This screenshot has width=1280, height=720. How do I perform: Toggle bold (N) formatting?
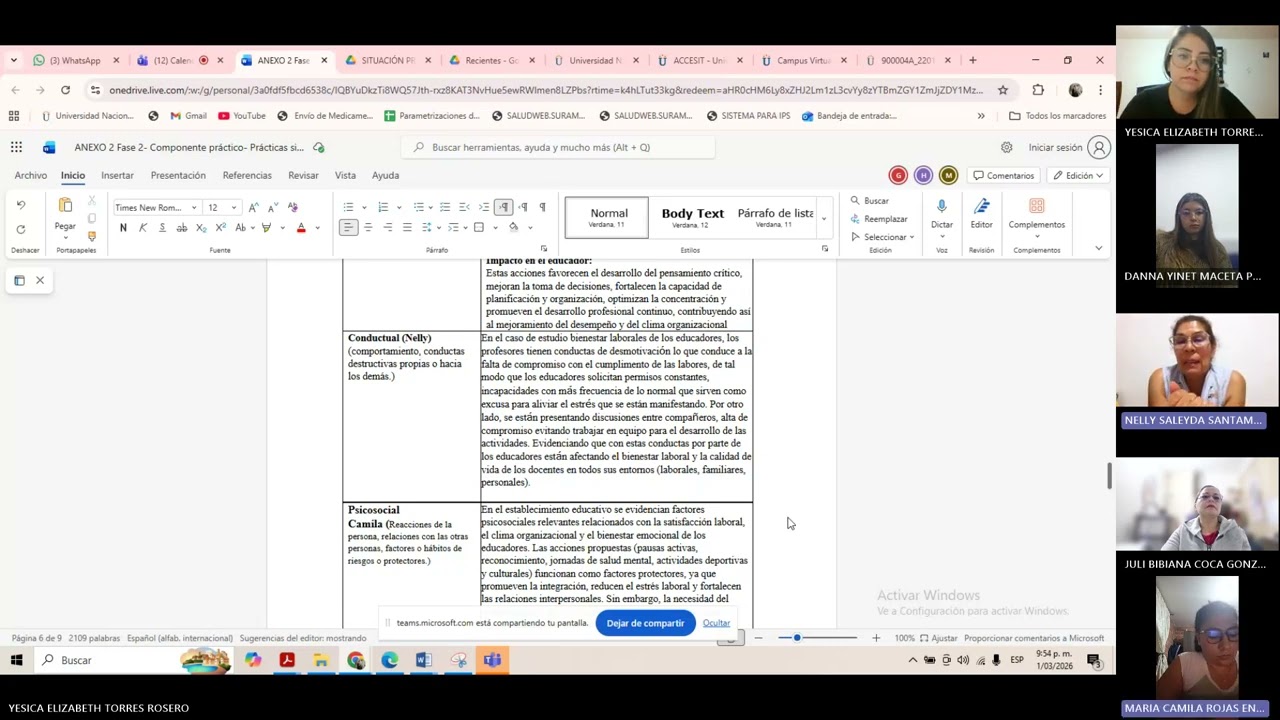coord(123,228)
